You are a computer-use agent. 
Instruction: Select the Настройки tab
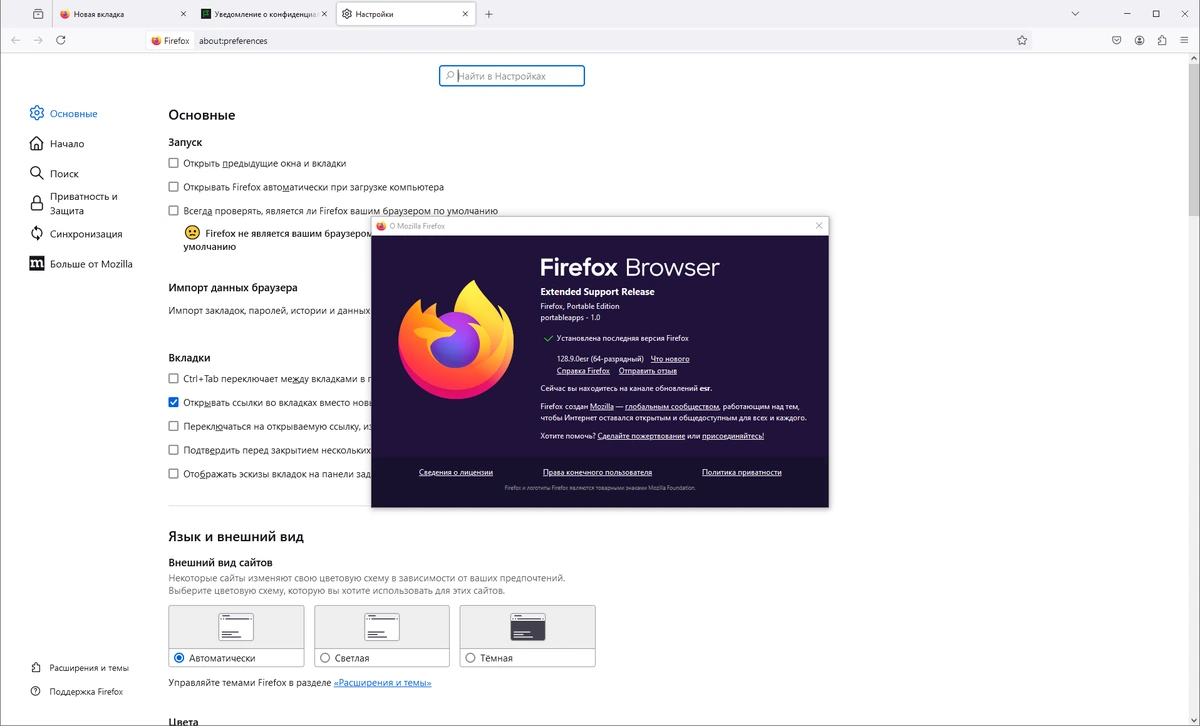coord(406,14)
